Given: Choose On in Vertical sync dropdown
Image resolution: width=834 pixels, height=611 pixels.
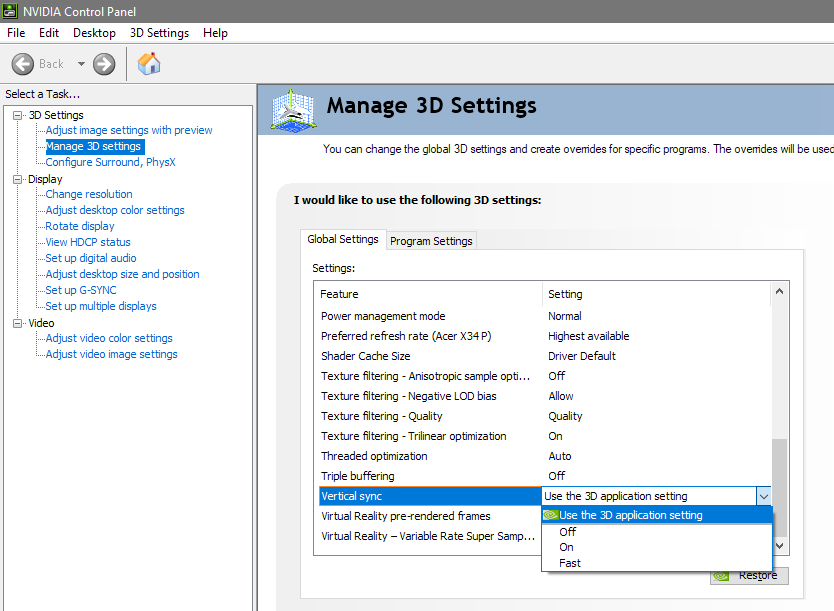Looking at the screenshot, I should [657, 547].
